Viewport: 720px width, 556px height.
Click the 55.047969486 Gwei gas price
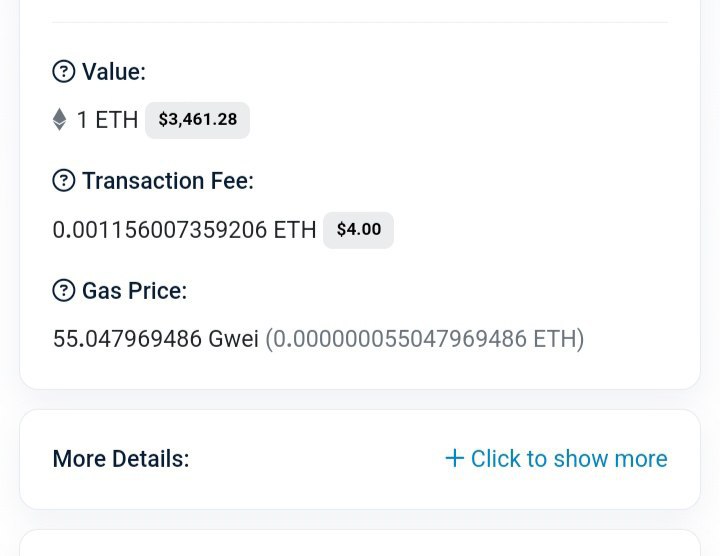click(x=156, y=340)
